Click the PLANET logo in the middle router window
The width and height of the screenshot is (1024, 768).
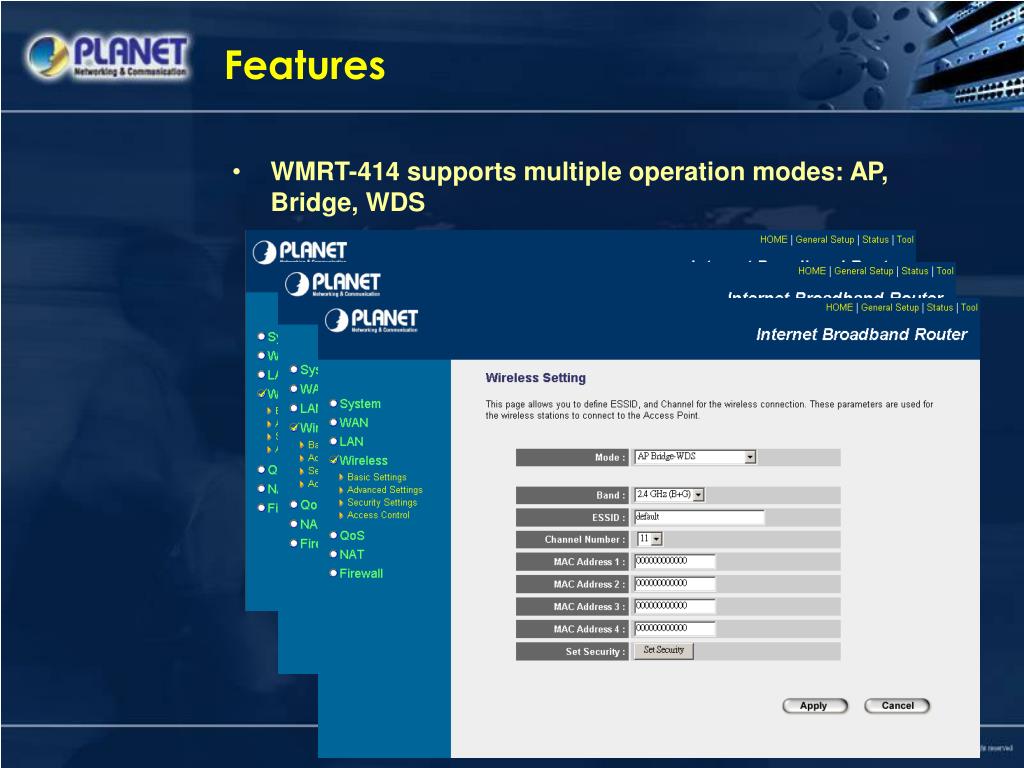click(332, 283)
